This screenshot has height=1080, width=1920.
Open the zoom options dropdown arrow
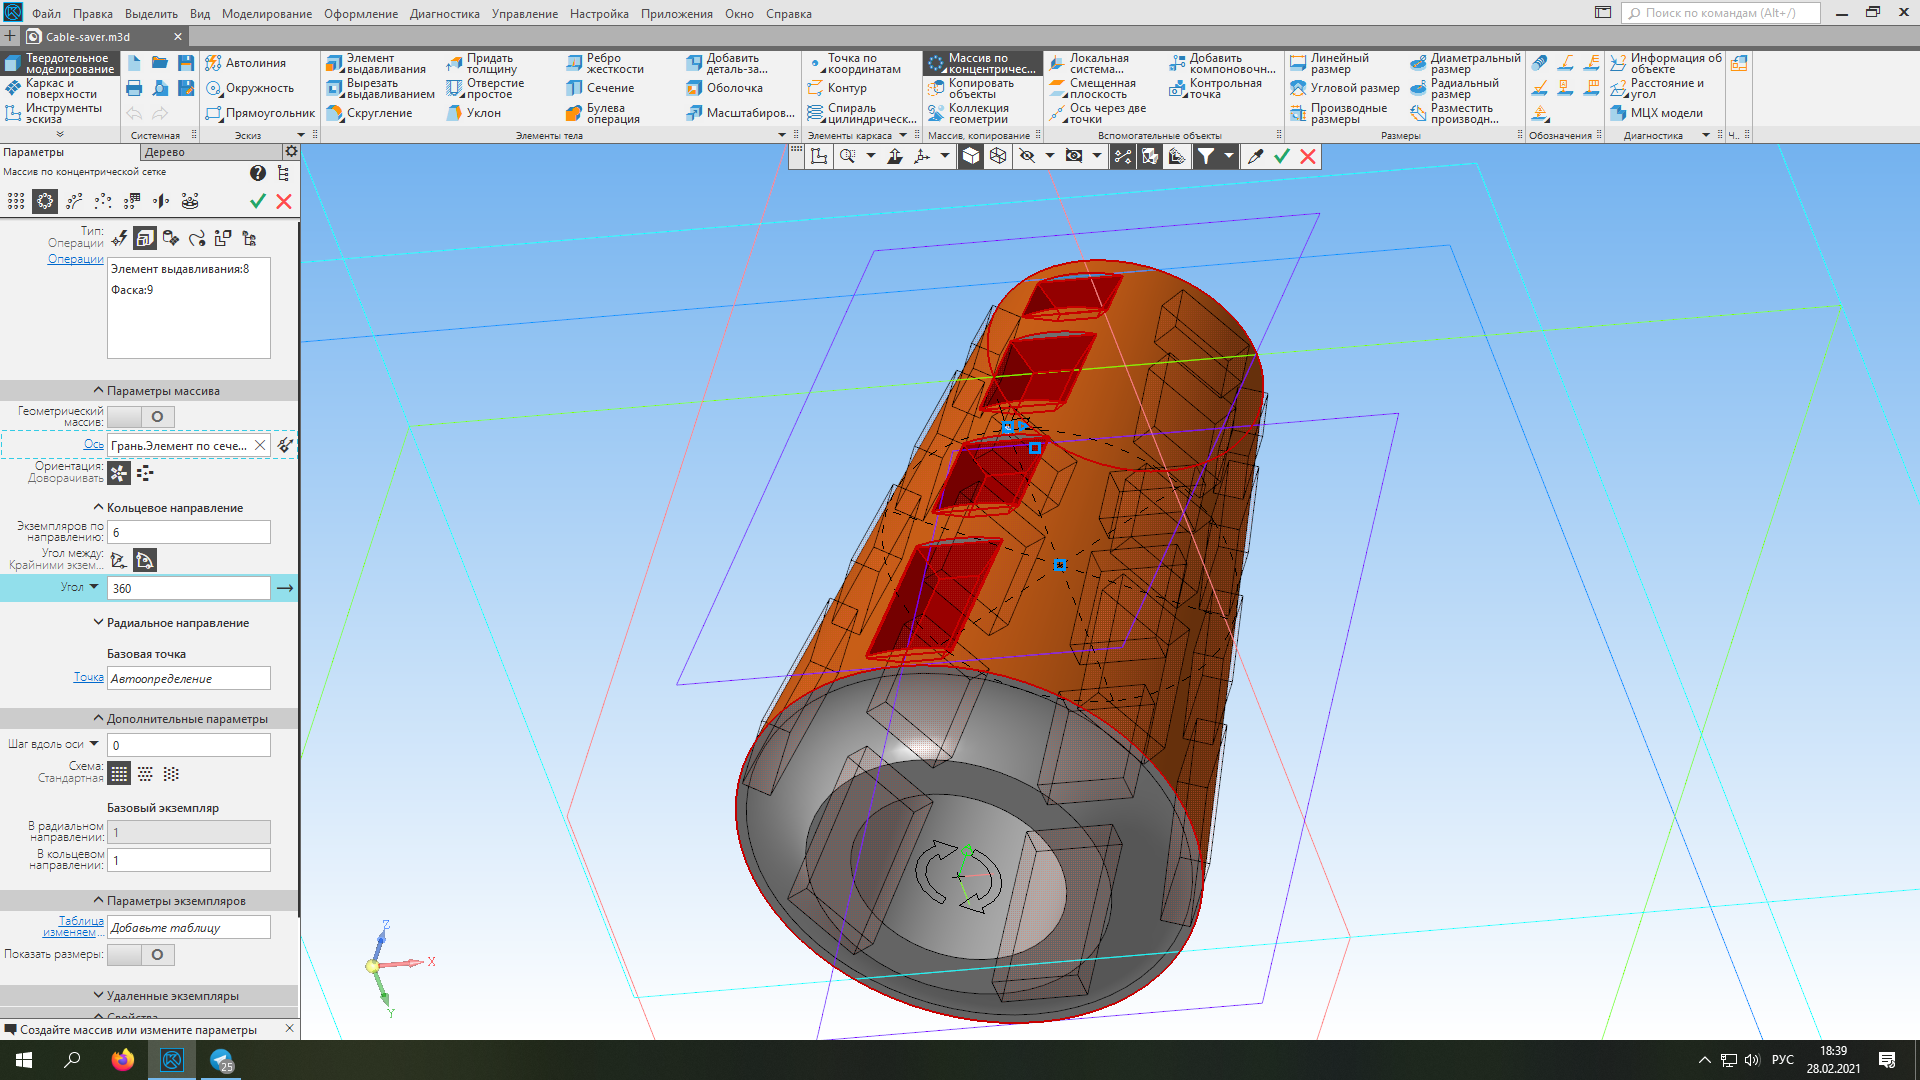pos(871,156)
